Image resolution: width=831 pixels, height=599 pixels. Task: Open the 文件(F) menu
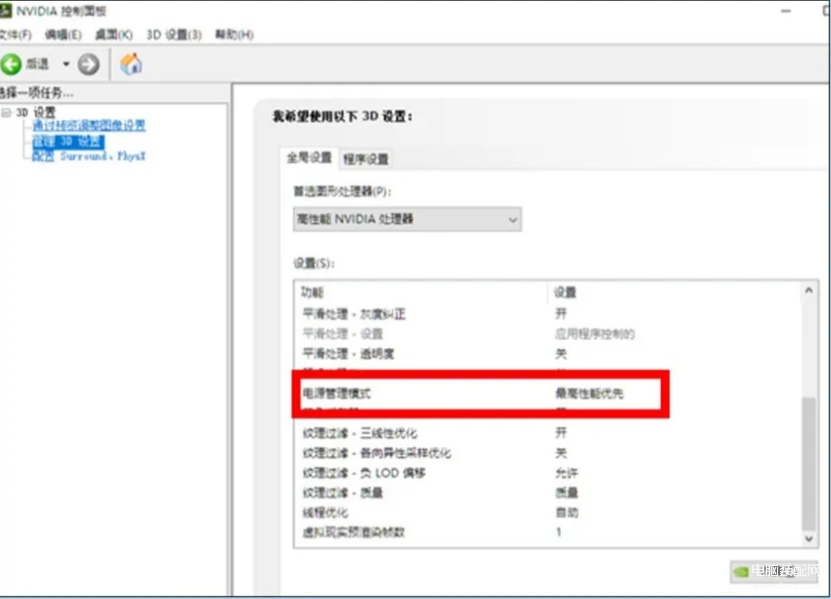pyautogui.click(x=15, y=34)
